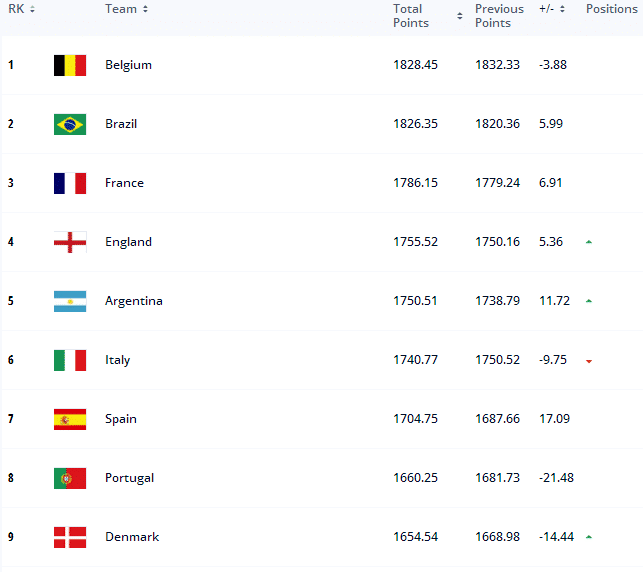Sort table by Team column

(x=126, y=9)
